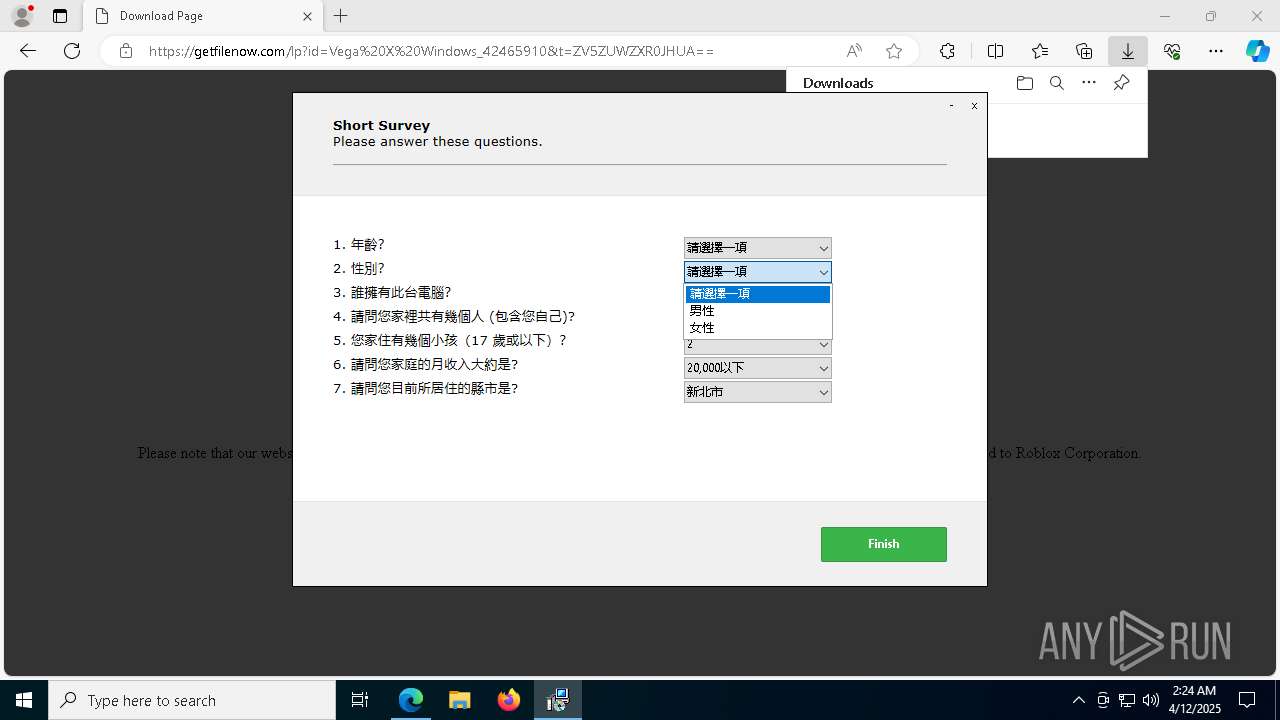Open File Explorer from the taskbar
The height and width of the screenshot is (720, 1280).
[x=460, y=700]
